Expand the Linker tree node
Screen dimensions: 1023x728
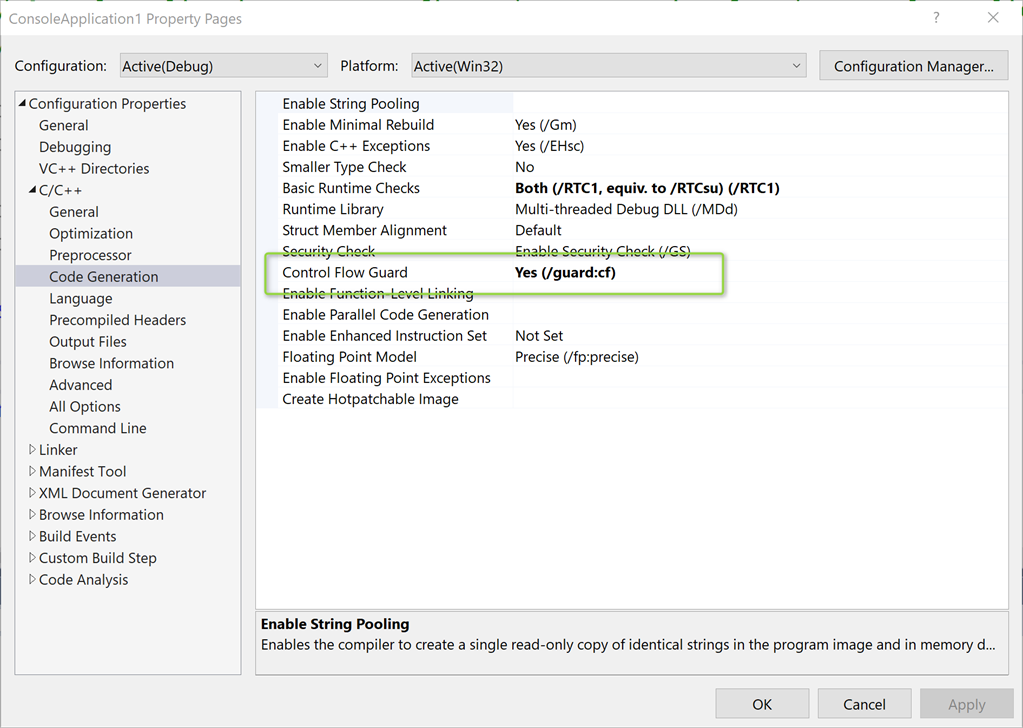(x=30, y=449)
